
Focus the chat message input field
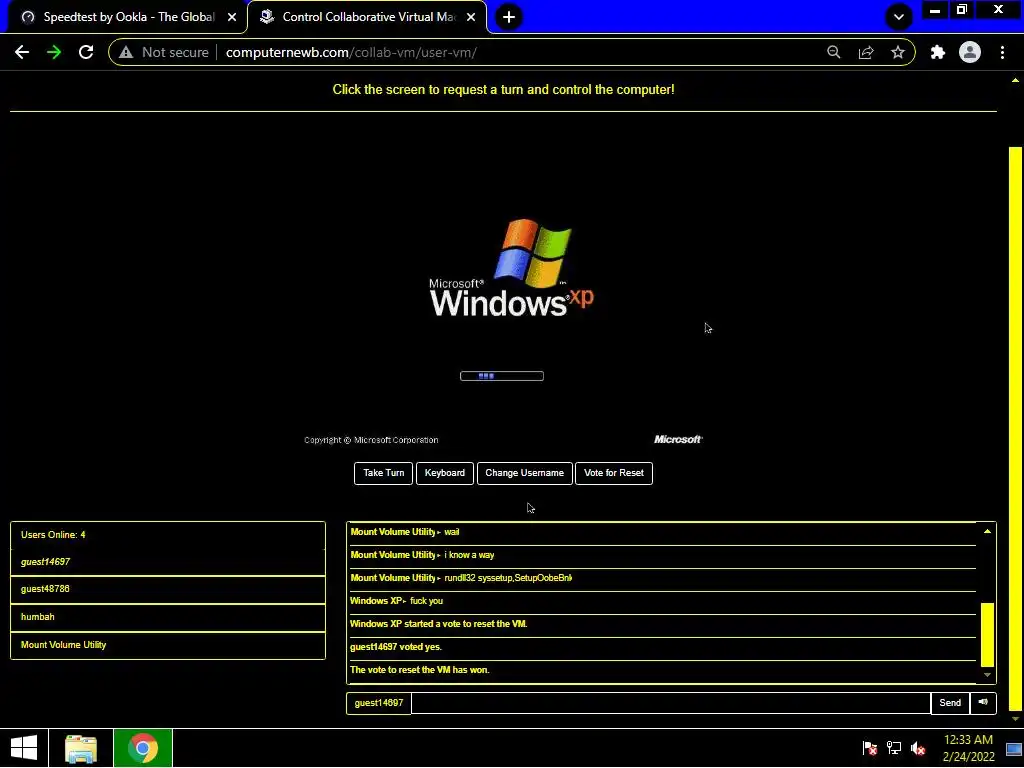671,703
